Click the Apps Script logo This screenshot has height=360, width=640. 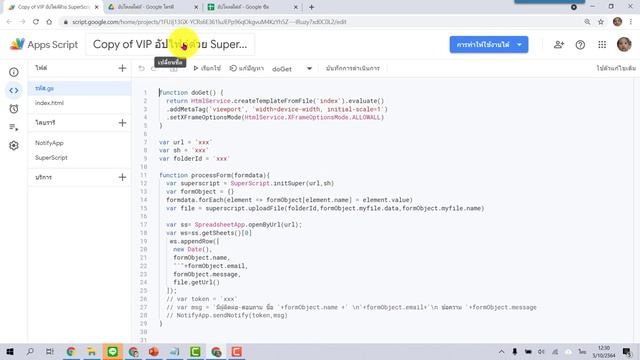click(44, 44)
